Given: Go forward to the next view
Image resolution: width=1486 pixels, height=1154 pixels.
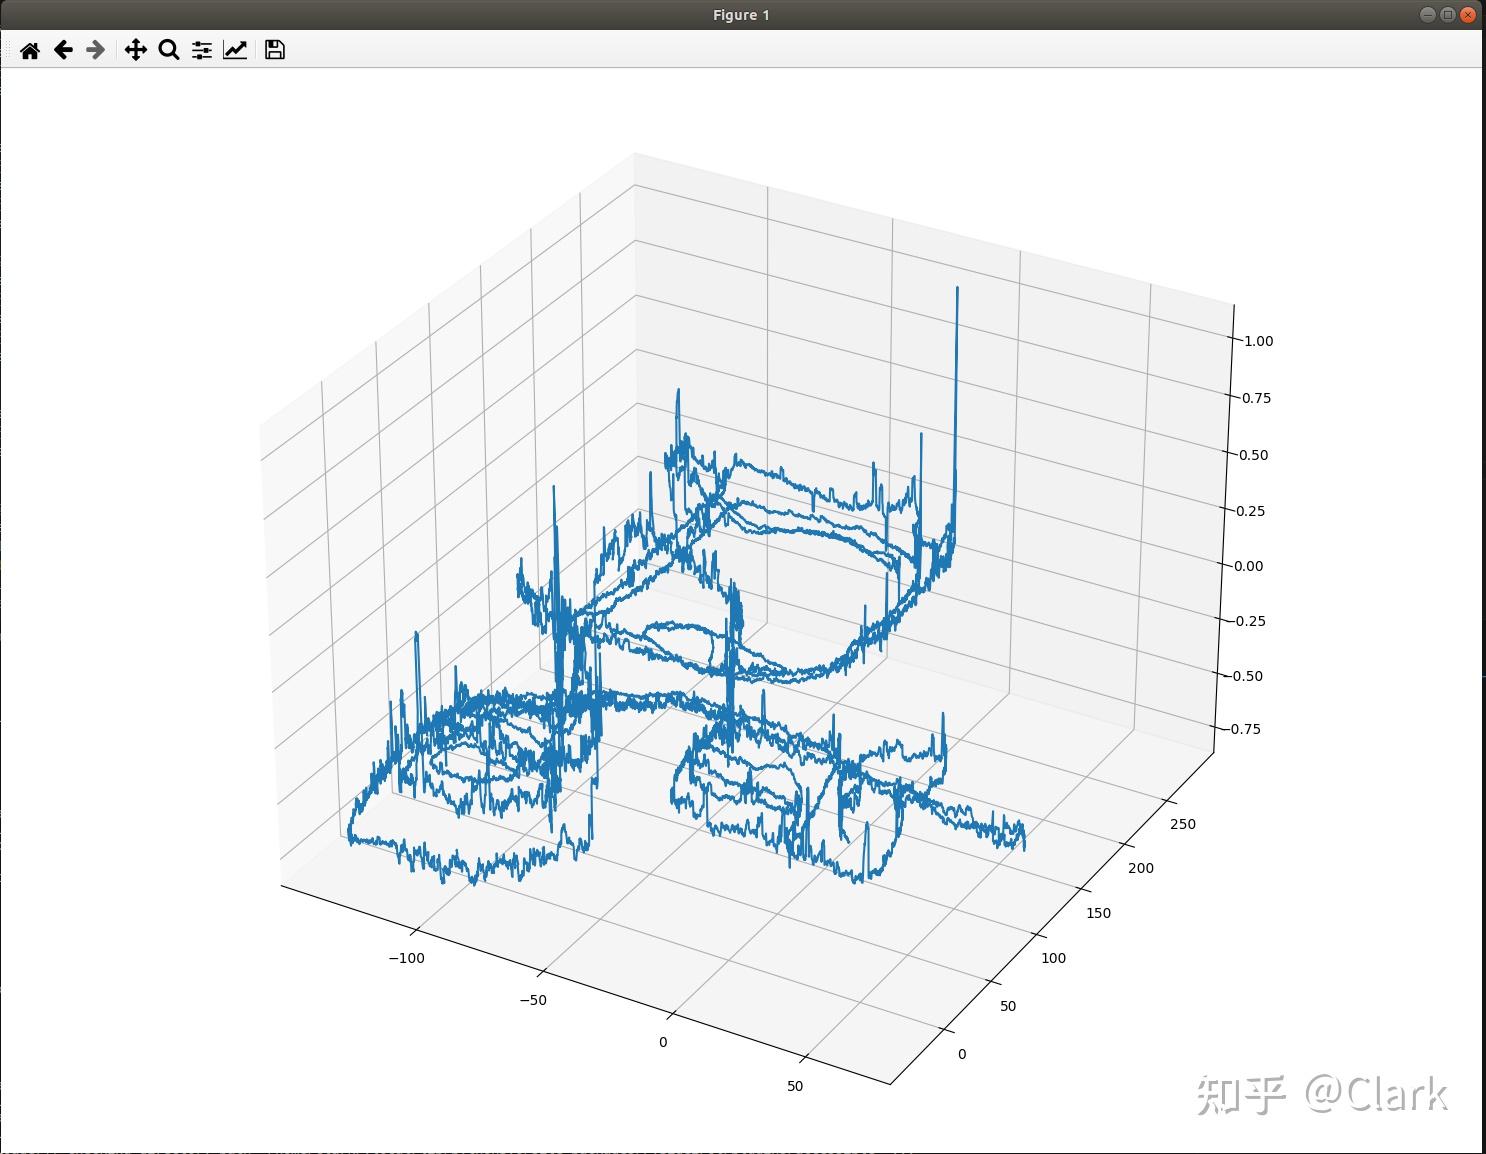Looking at the screenshot, I should (x=96, y=50).
